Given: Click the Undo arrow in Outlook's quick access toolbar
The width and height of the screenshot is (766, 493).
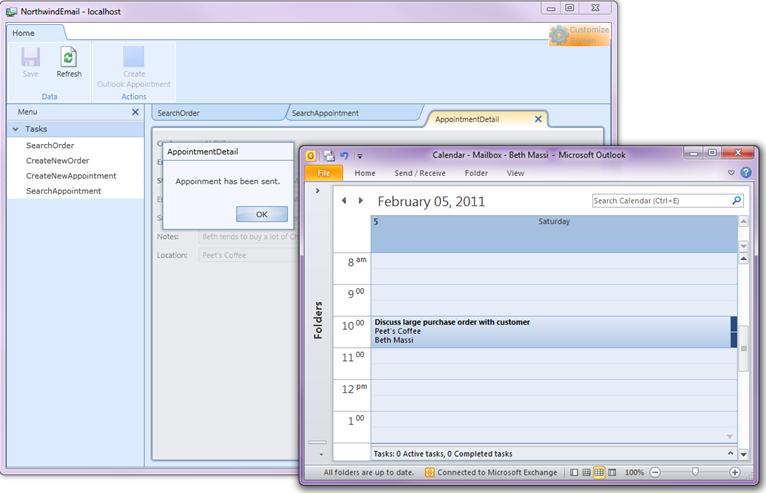Looking at the screenshot, I should click(x=344, y=155).
